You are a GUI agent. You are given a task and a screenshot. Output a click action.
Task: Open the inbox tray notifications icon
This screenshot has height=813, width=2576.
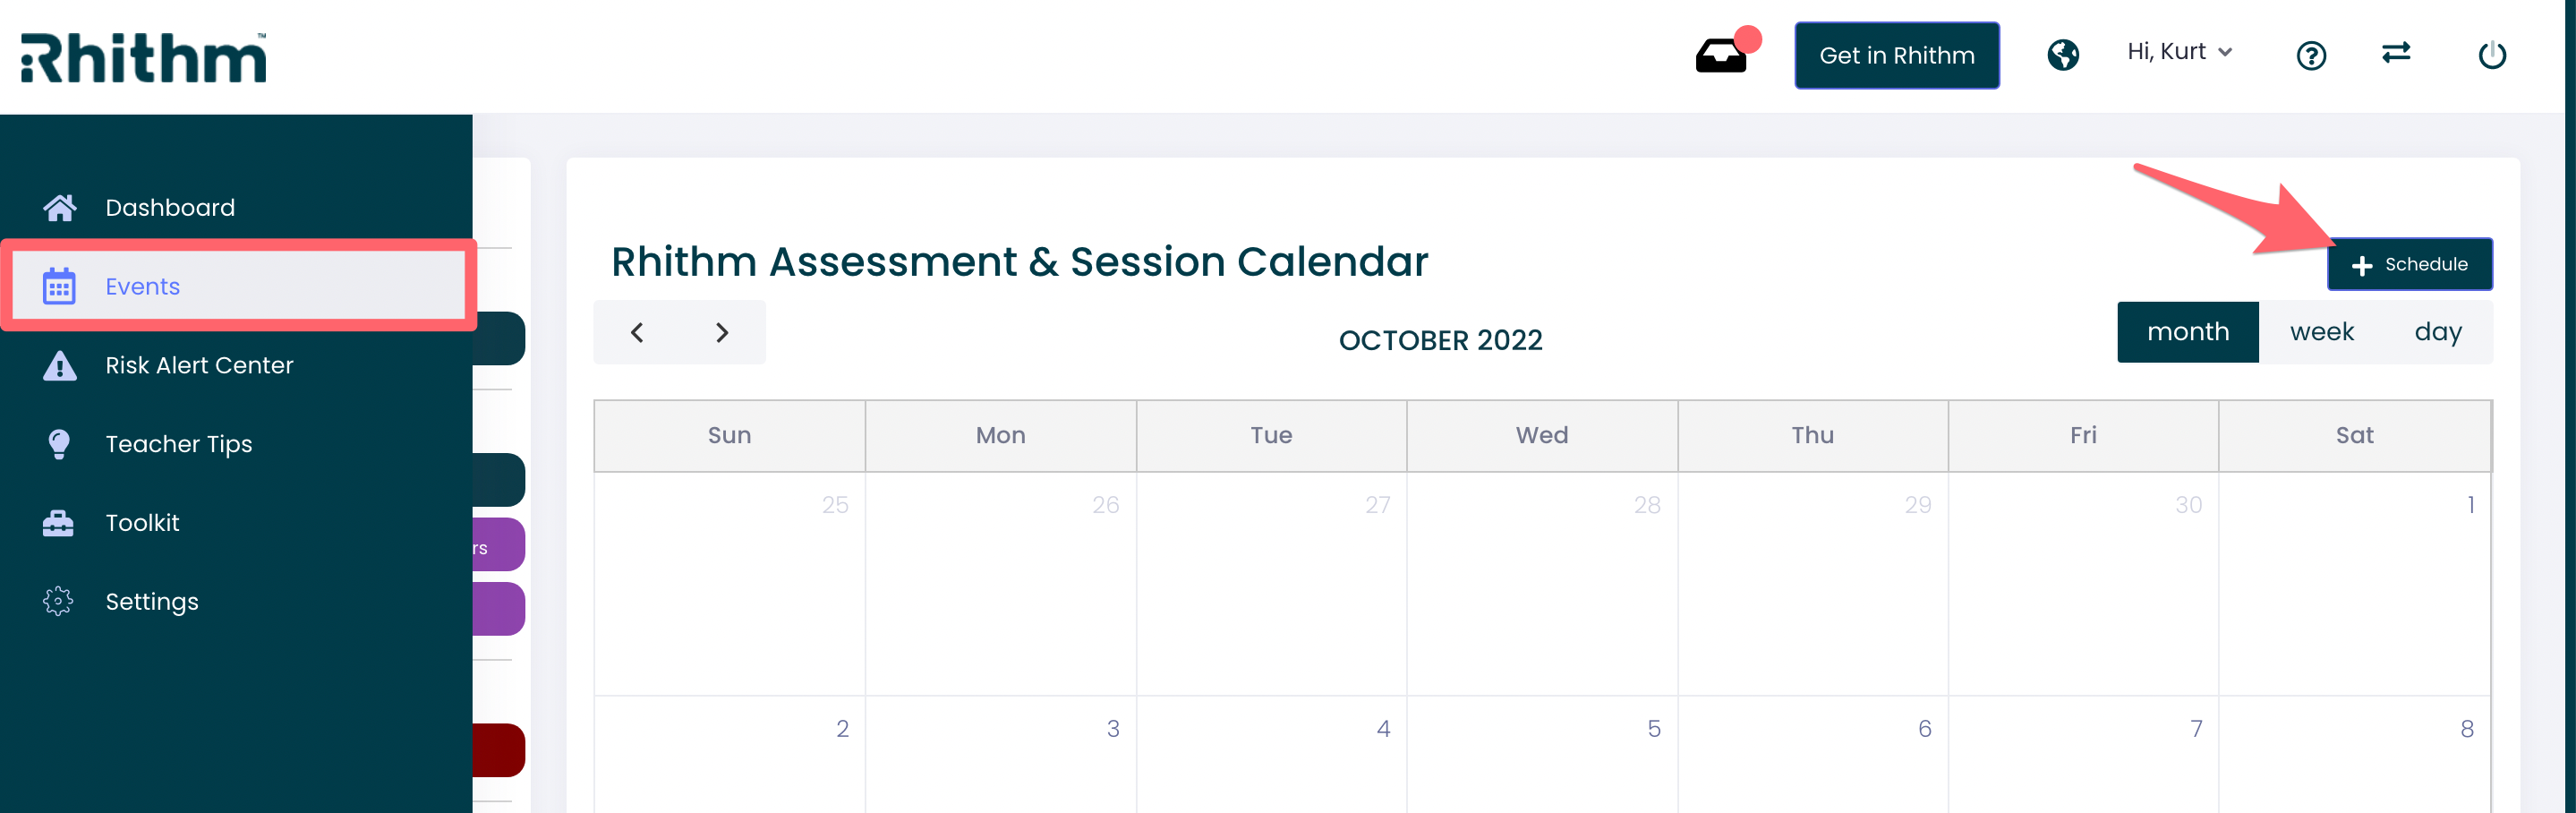(1721, 56)
